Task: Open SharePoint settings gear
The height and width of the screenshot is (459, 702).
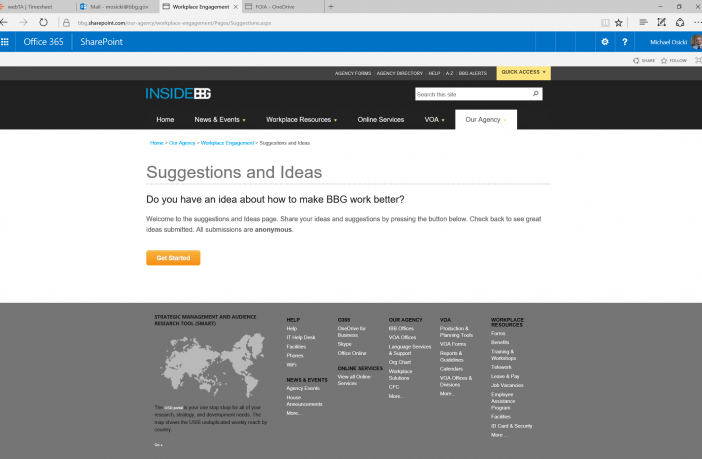Action: [604, 41]
